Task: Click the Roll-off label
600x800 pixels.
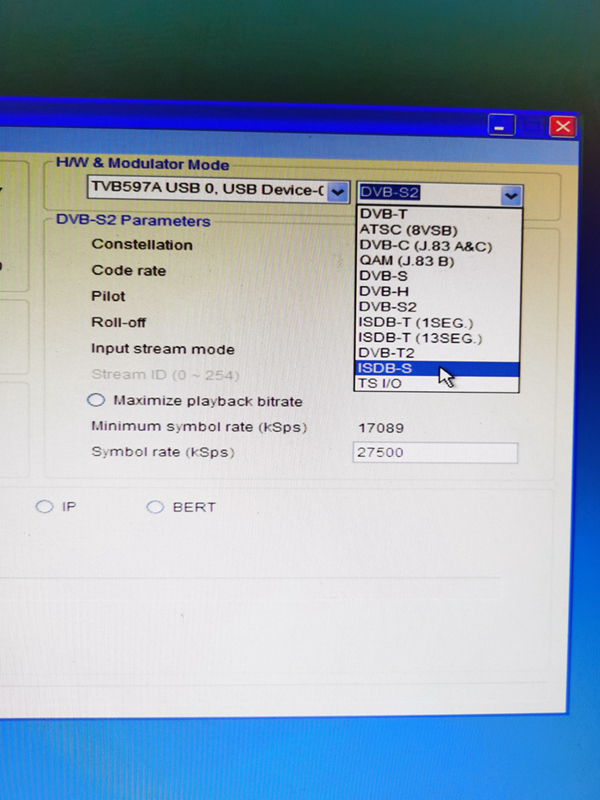Action: coord(118,322)
